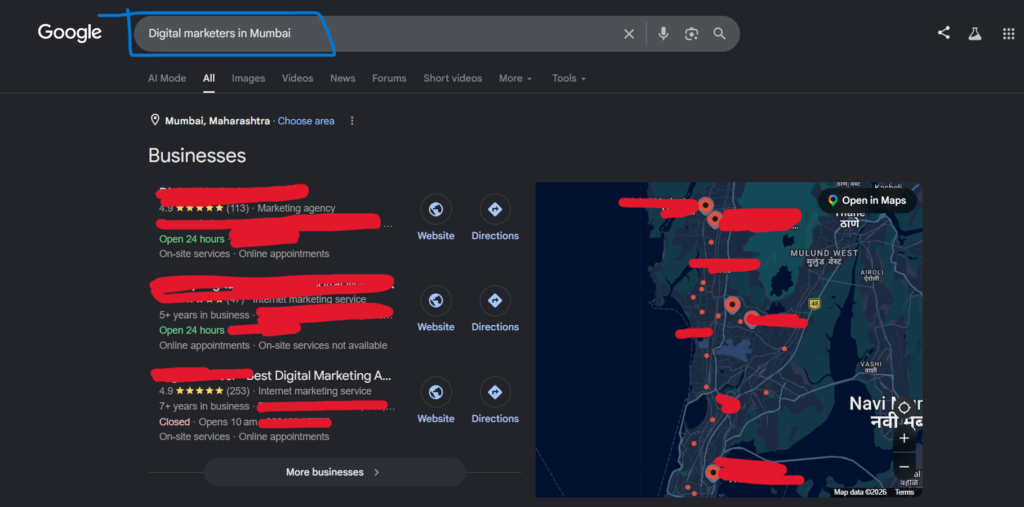Open the three-dot menu beside Choose area
1024x507 pixels.
click(352, 121)
